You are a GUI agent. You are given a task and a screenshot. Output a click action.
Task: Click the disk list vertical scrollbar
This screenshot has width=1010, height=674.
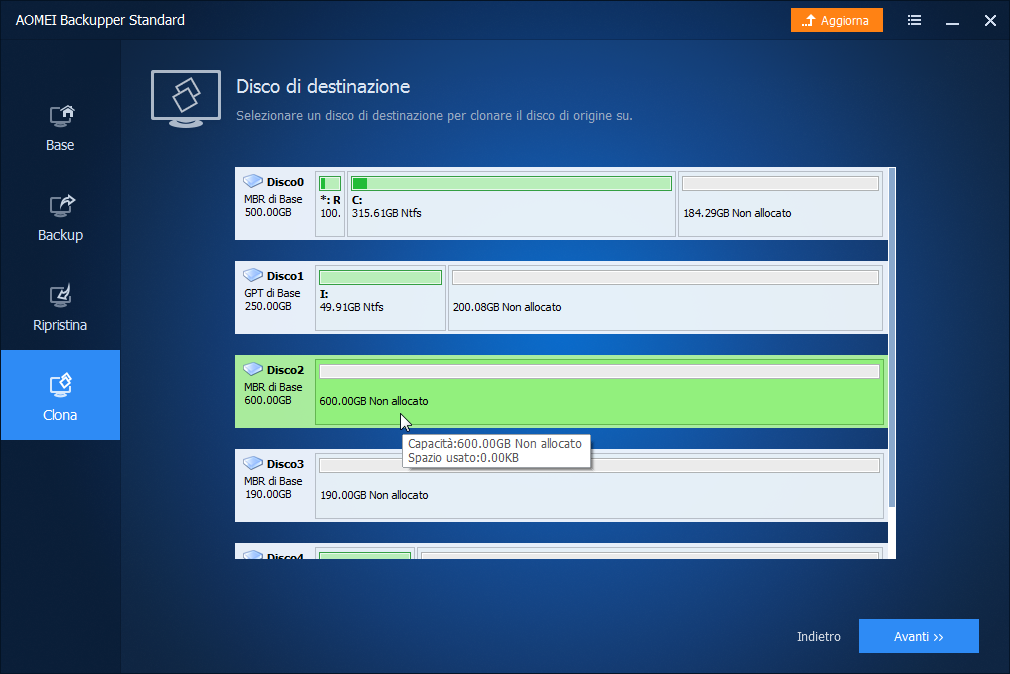892,337
